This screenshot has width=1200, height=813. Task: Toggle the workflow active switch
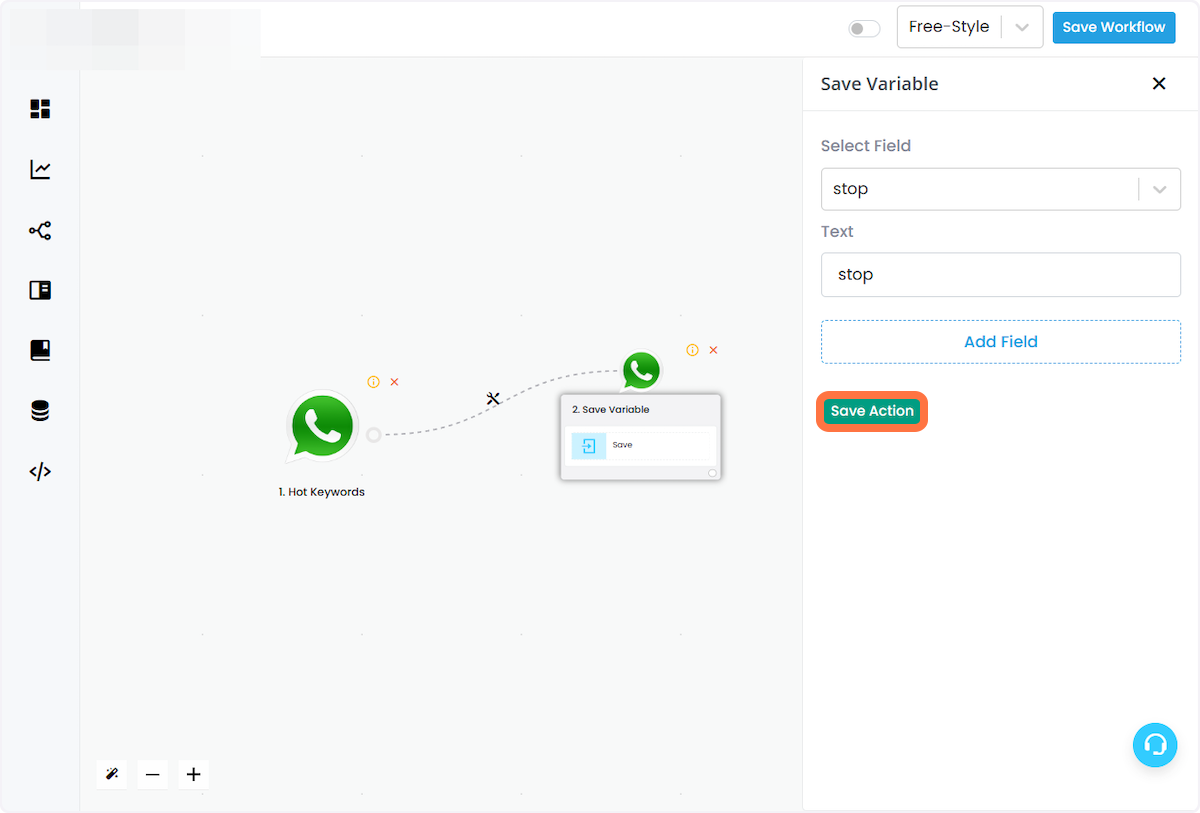pos(864,29)
